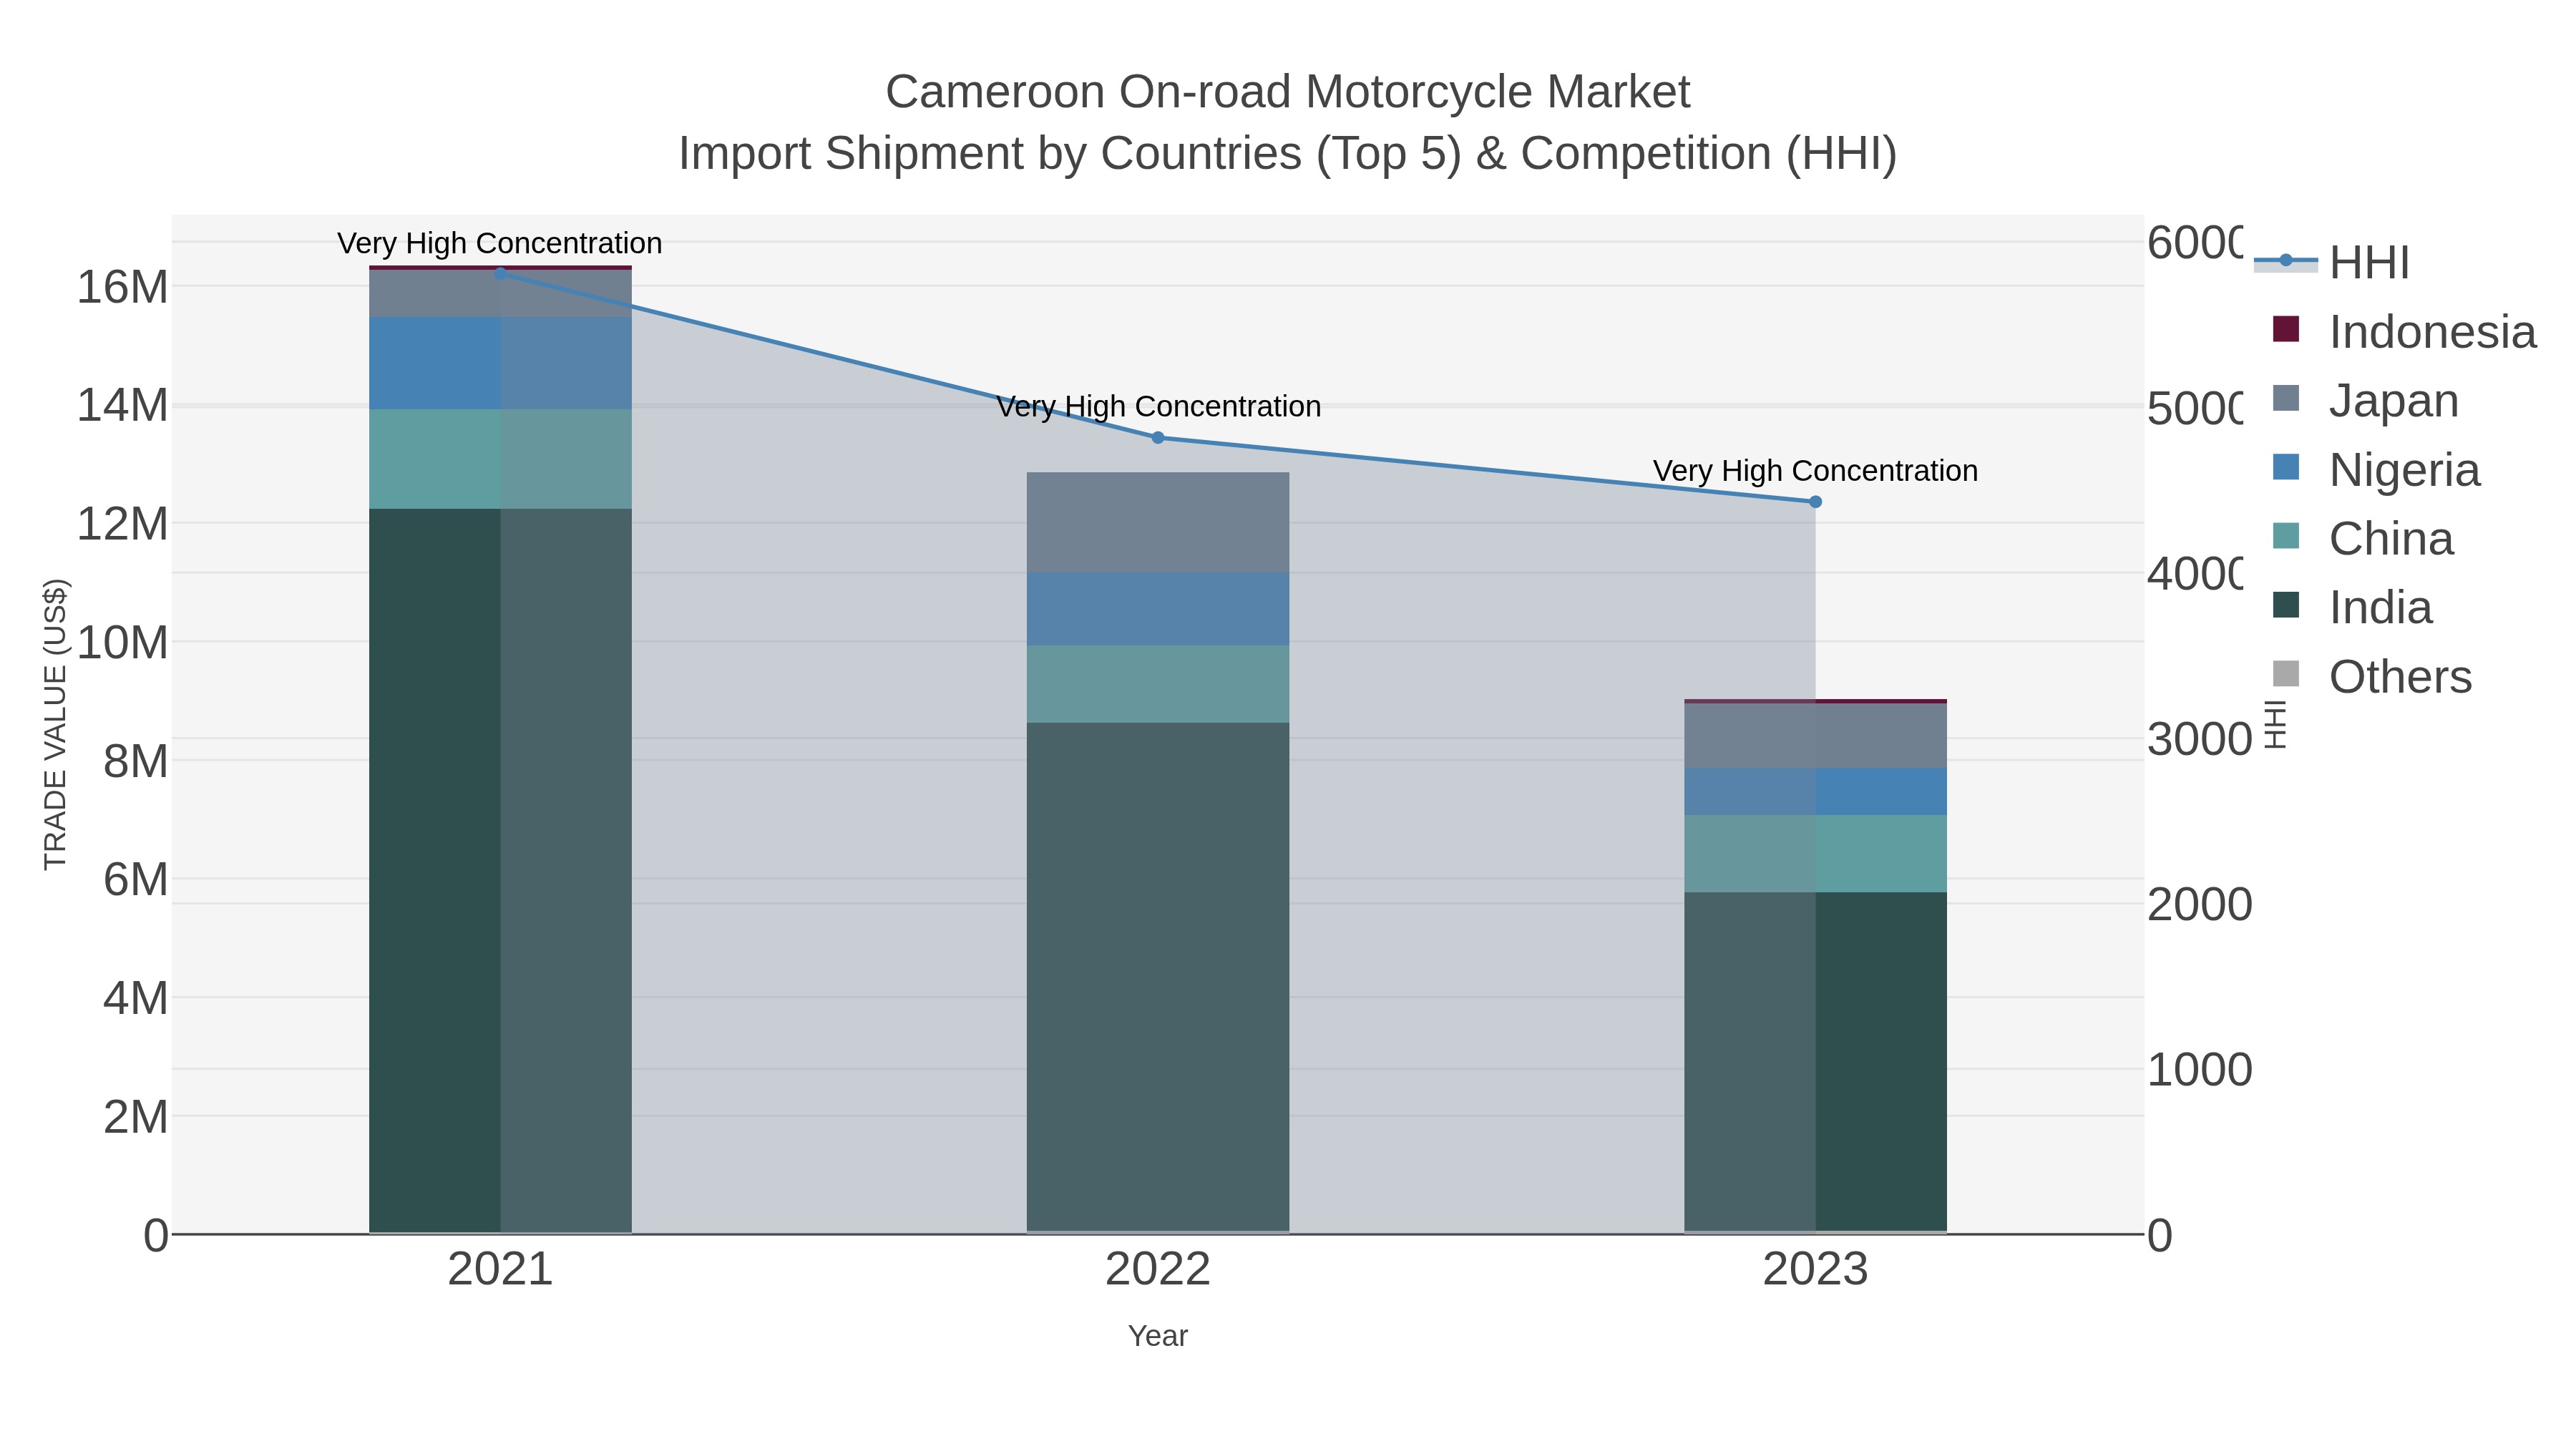Viewport: 2576px width, 1449px height.
Task: Click the Very High Concentration label above 2022
Action: (1158, 407)
